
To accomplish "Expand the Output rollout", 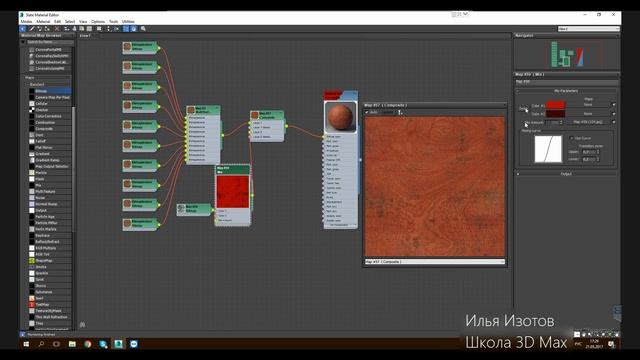I will [x=566, y=174].
